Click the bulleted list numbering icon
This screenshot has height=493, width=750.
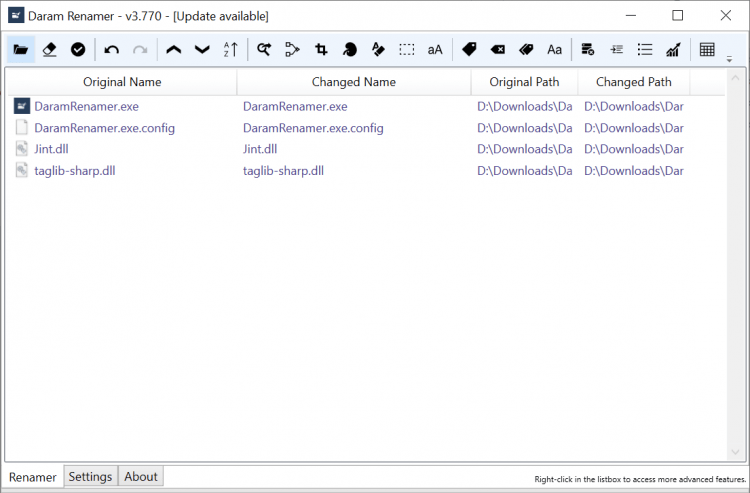[645, 49]
